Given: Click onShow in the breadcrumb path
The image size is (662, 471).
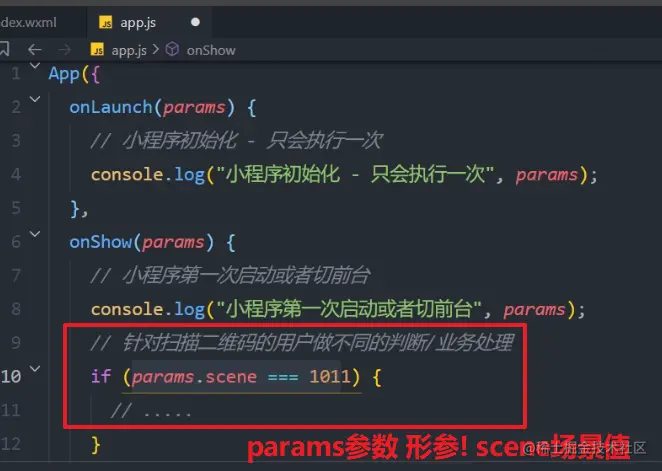Looking at the screenshot, I should click(x=211, y=50).
